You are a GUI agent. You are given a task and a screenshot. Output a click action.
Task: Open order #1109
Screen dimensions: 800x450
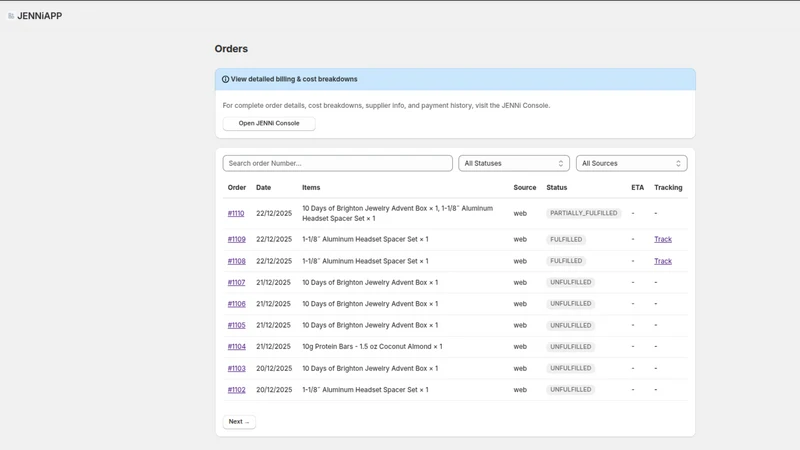click(x=236, y=239)
